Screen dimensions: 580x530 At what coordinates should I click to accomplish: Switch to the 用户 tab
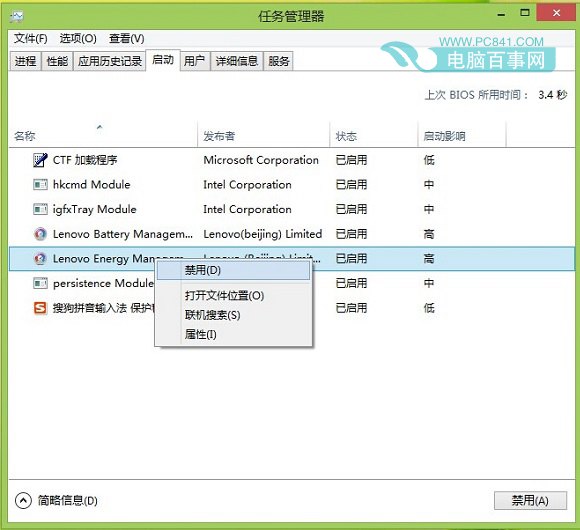195,61
